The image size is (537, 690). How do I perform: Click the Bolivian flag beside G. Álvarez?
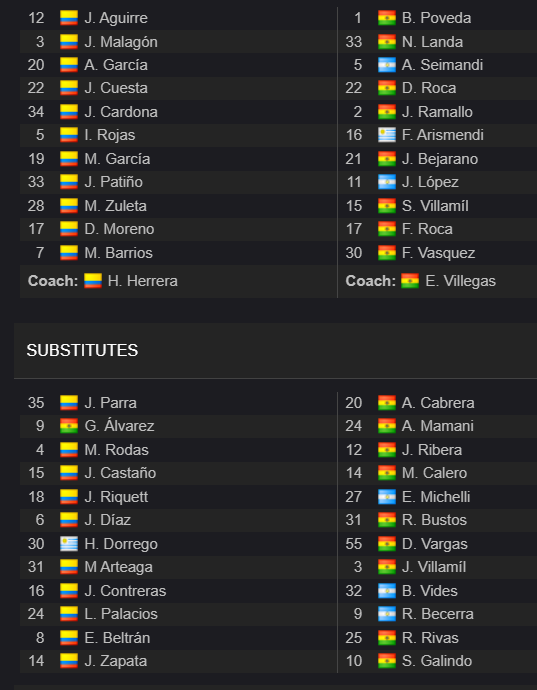(69, 426)
